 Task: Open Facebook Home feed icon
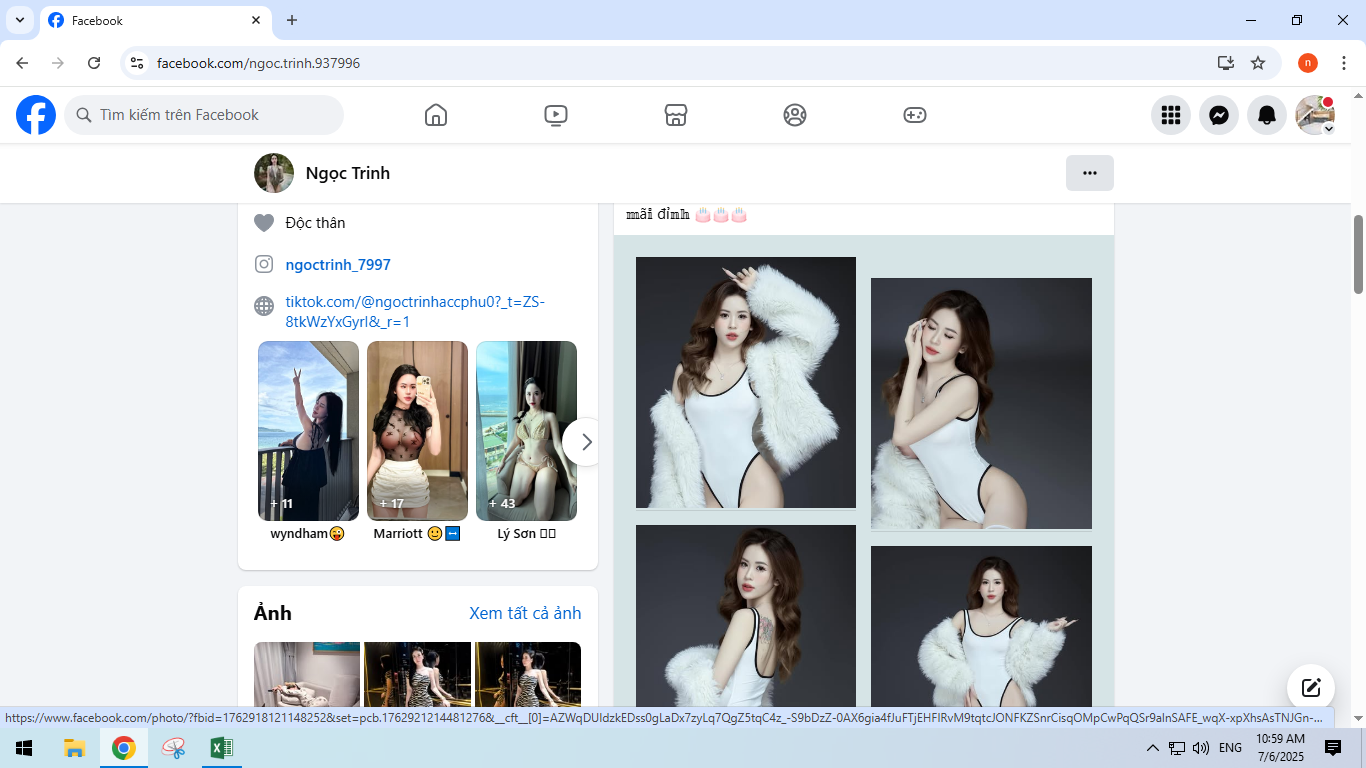point(436,115)
